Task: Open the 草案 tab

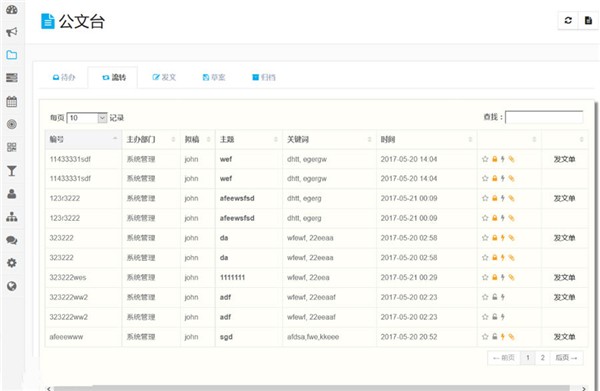Action: (x=214, y=77)
